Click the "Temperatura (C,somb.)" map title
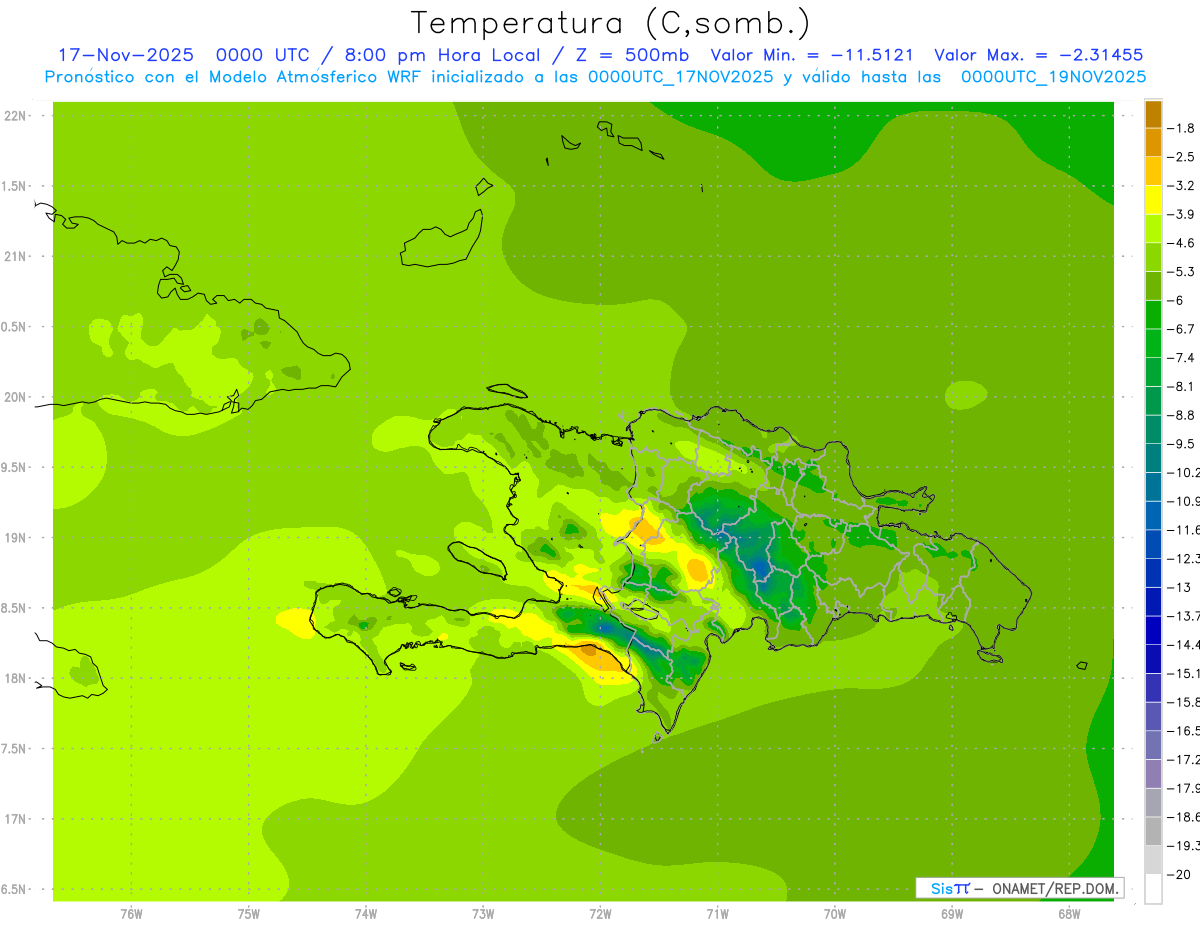Image resolution: width=1200 pixels, height=927 pixels. pyautogui.click(x=610, y=23)
